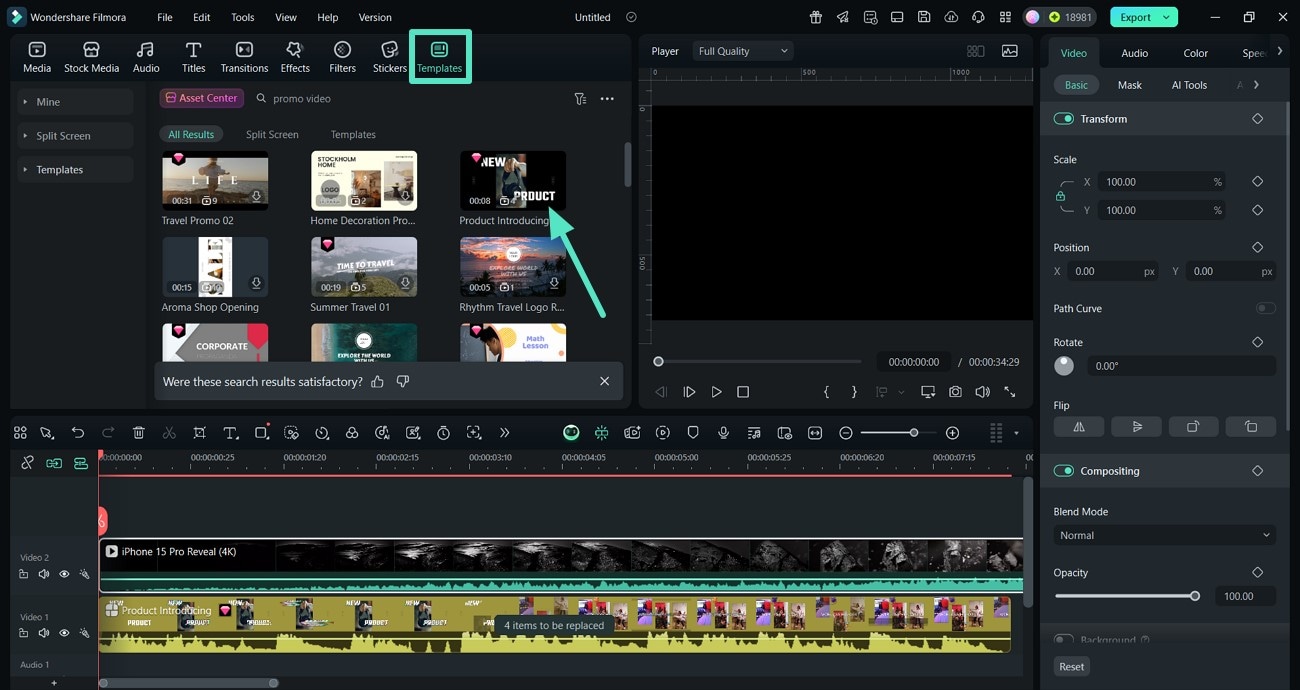Click the Asset Center button

202,98
